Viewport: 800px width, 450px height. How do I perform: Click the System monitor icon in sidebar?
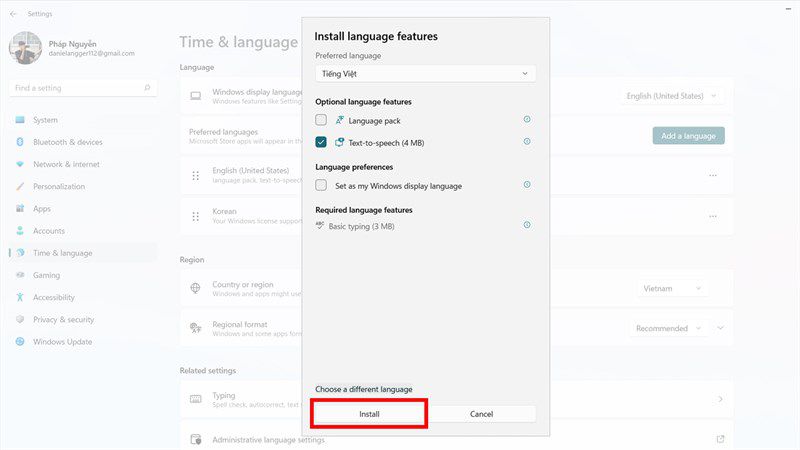click(x=20, y=120)
